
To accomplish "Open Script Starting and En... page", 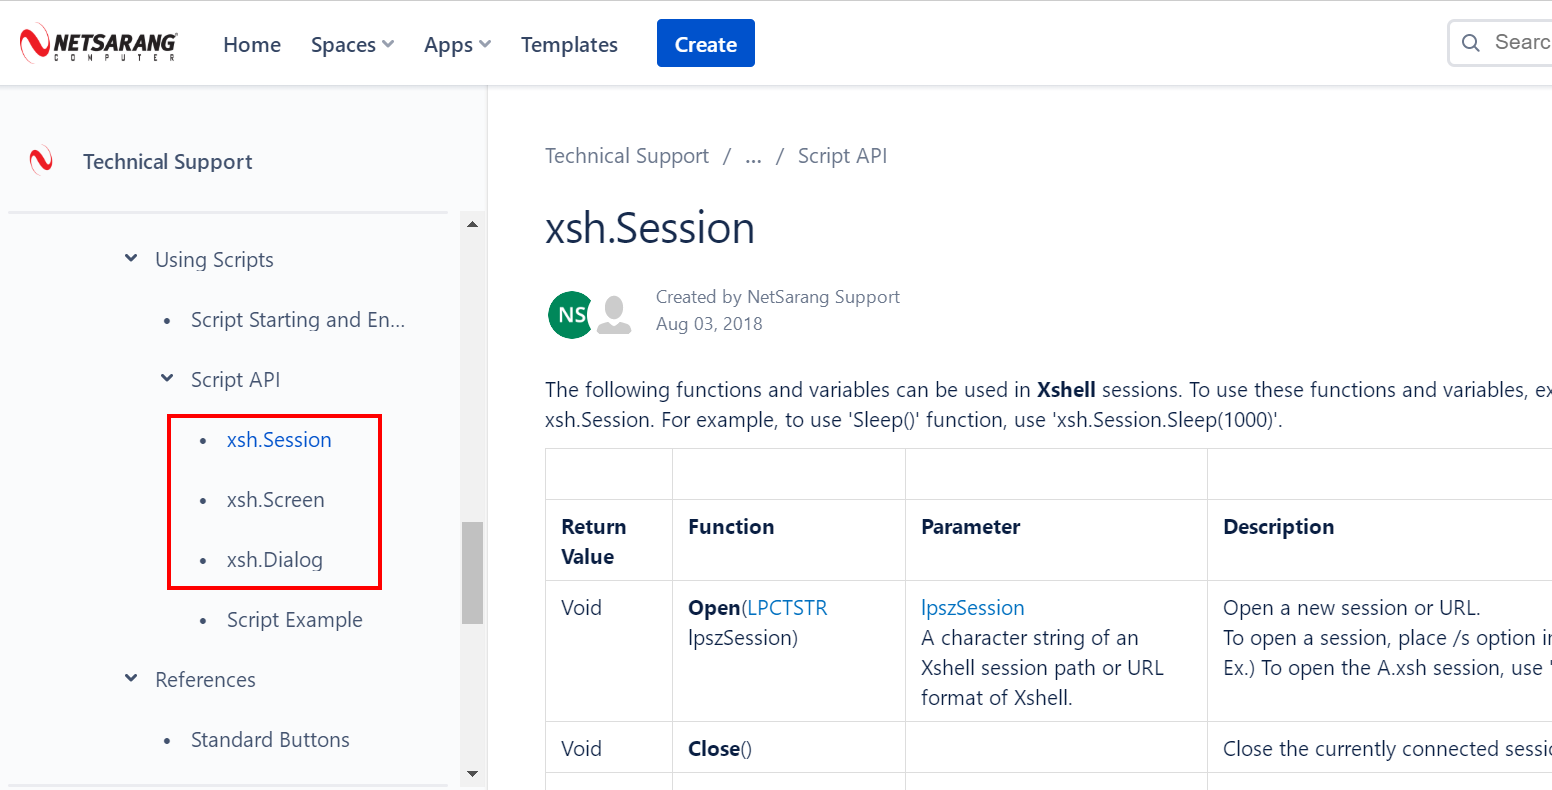I will point(298,320).
